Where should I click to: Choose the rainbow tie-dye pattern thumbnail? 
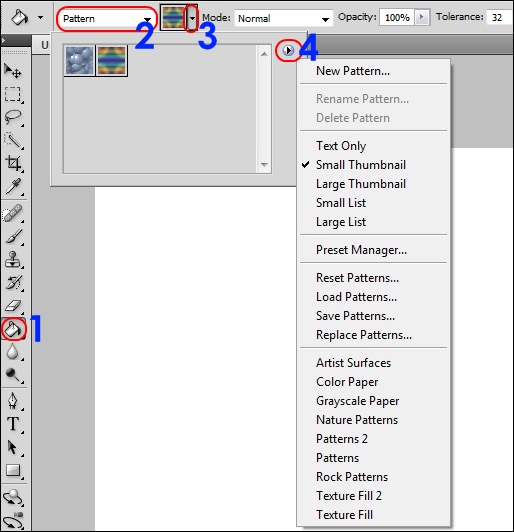coord(112,61)
